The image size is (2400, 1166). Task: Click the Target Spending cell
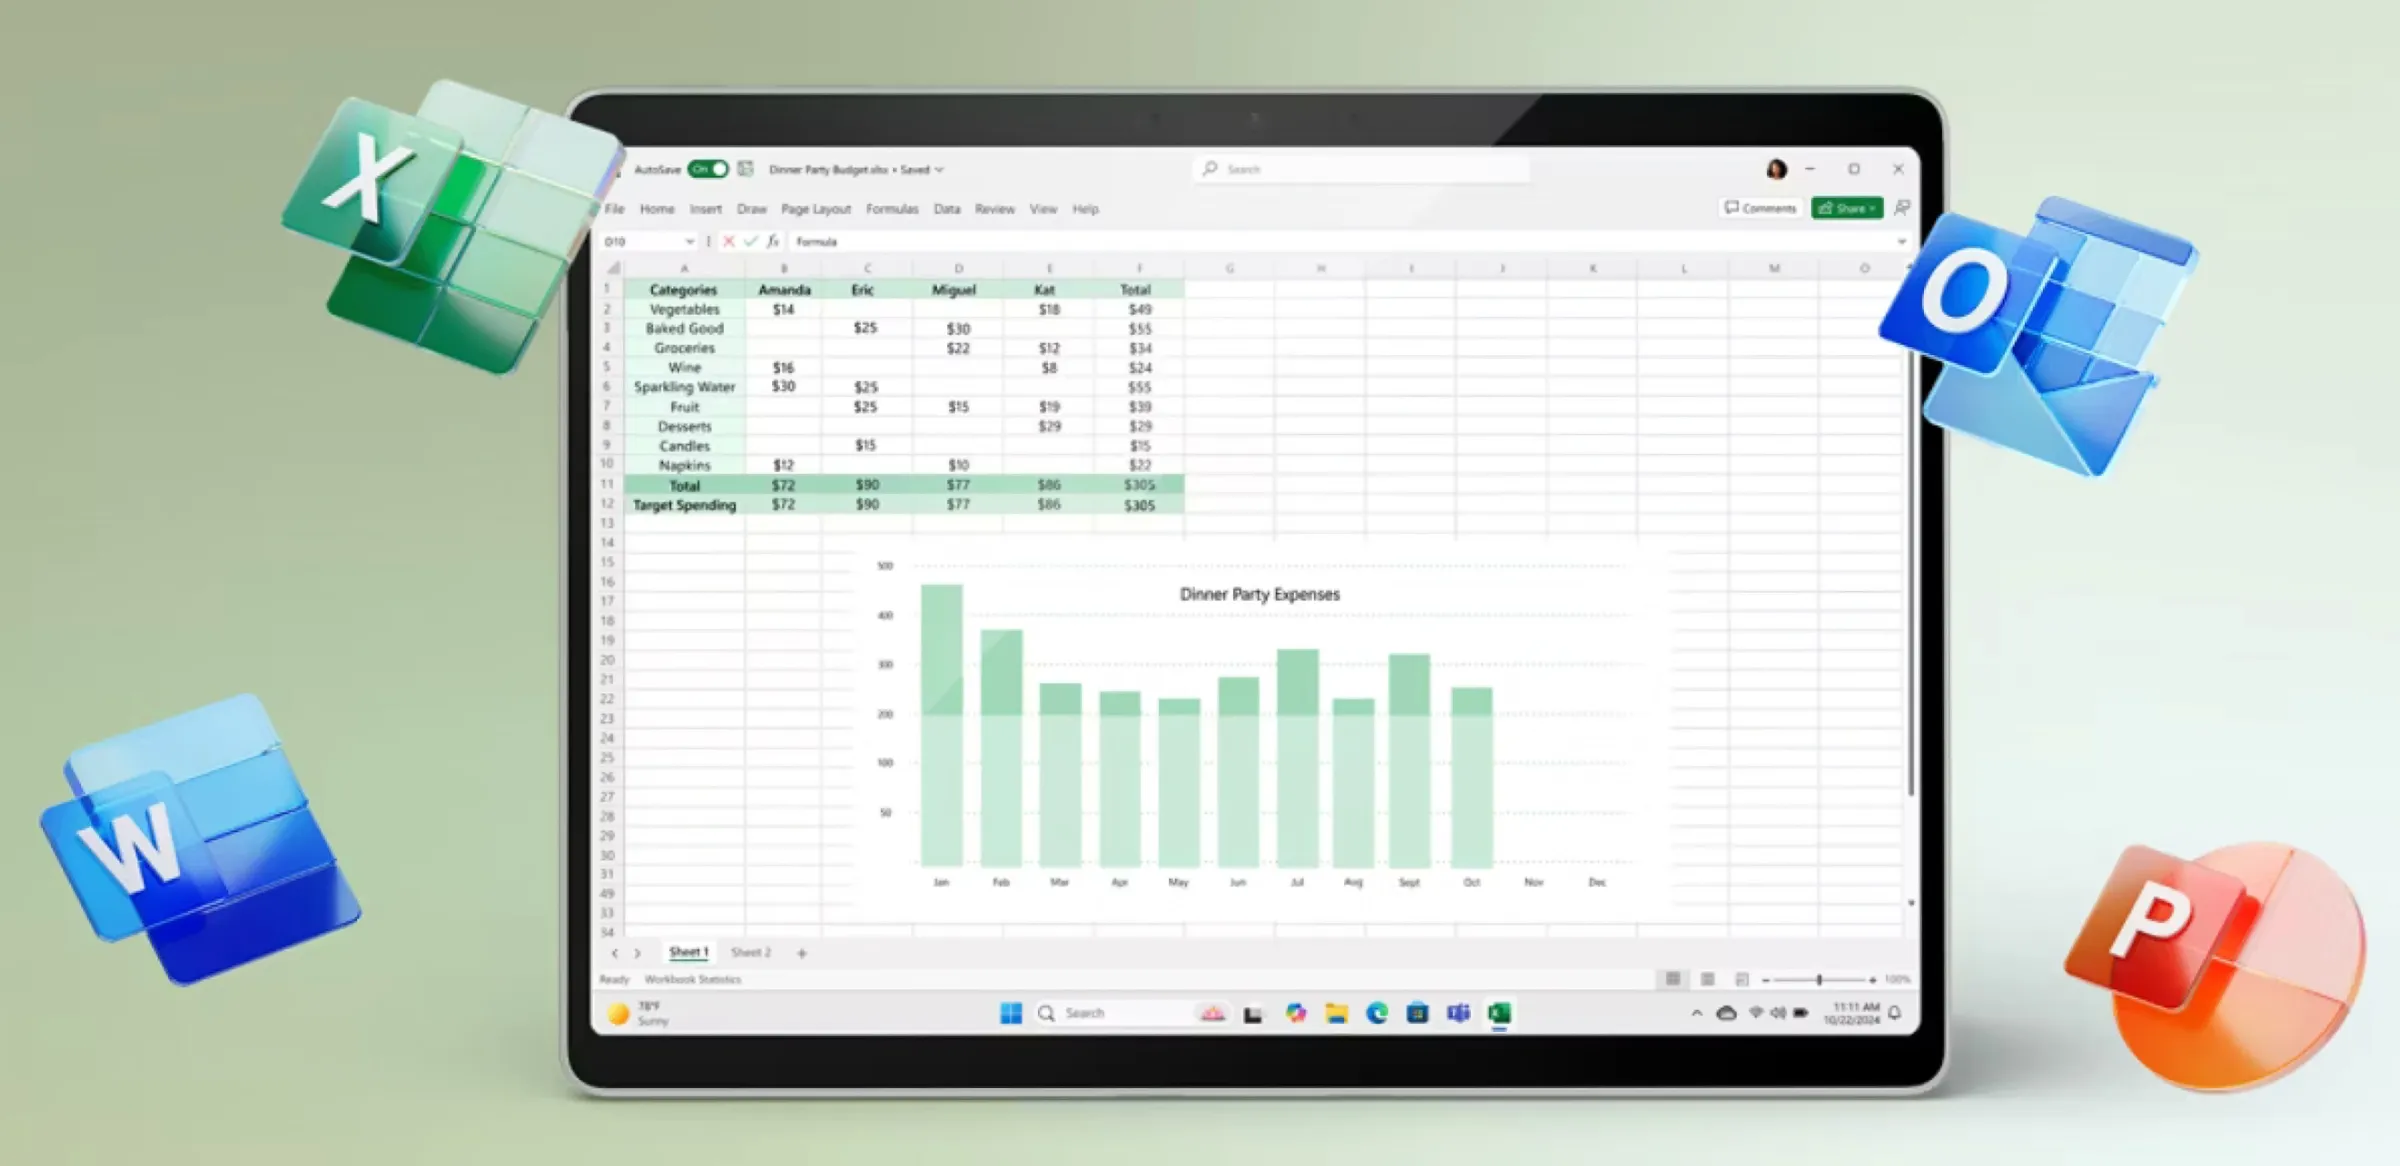click(x=684, y=505)
